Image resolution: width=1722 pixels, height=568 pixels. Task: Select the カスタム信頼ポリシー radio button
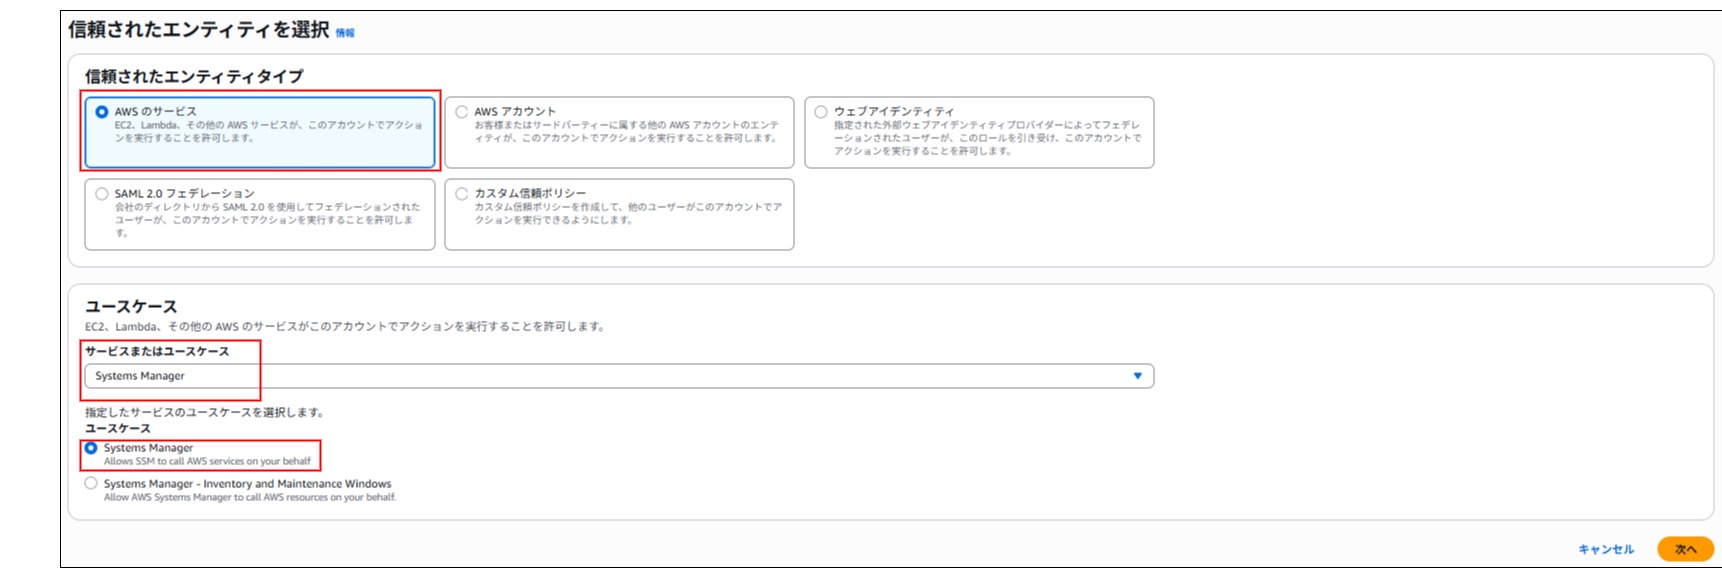coord(462,194)
